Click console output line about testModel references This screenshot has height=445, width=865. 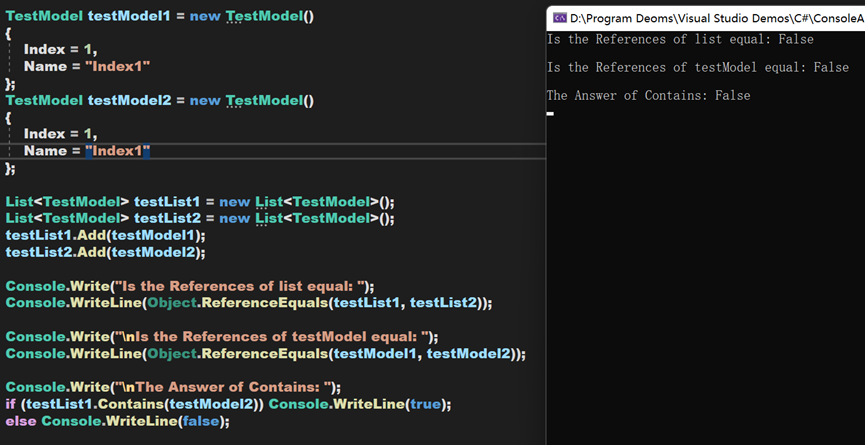697,68
